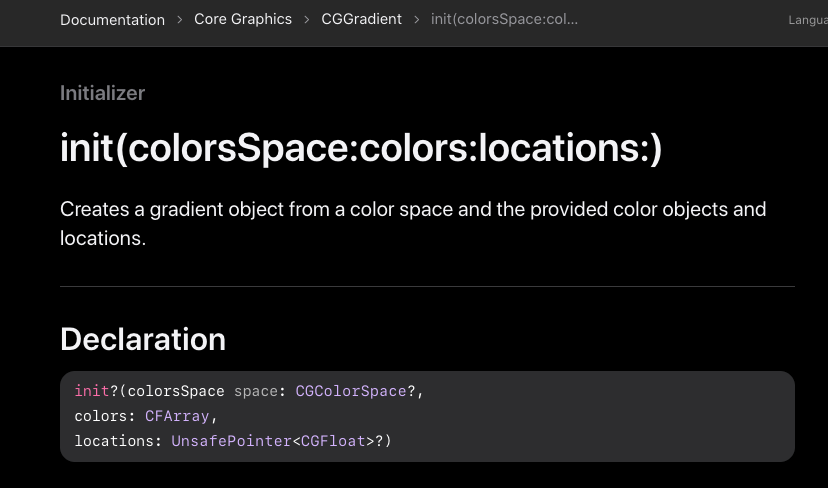Click the chevron after Core Graphics
Image resolution: width=828 pixels, height=488 pixels.
(x=307, y=20)
